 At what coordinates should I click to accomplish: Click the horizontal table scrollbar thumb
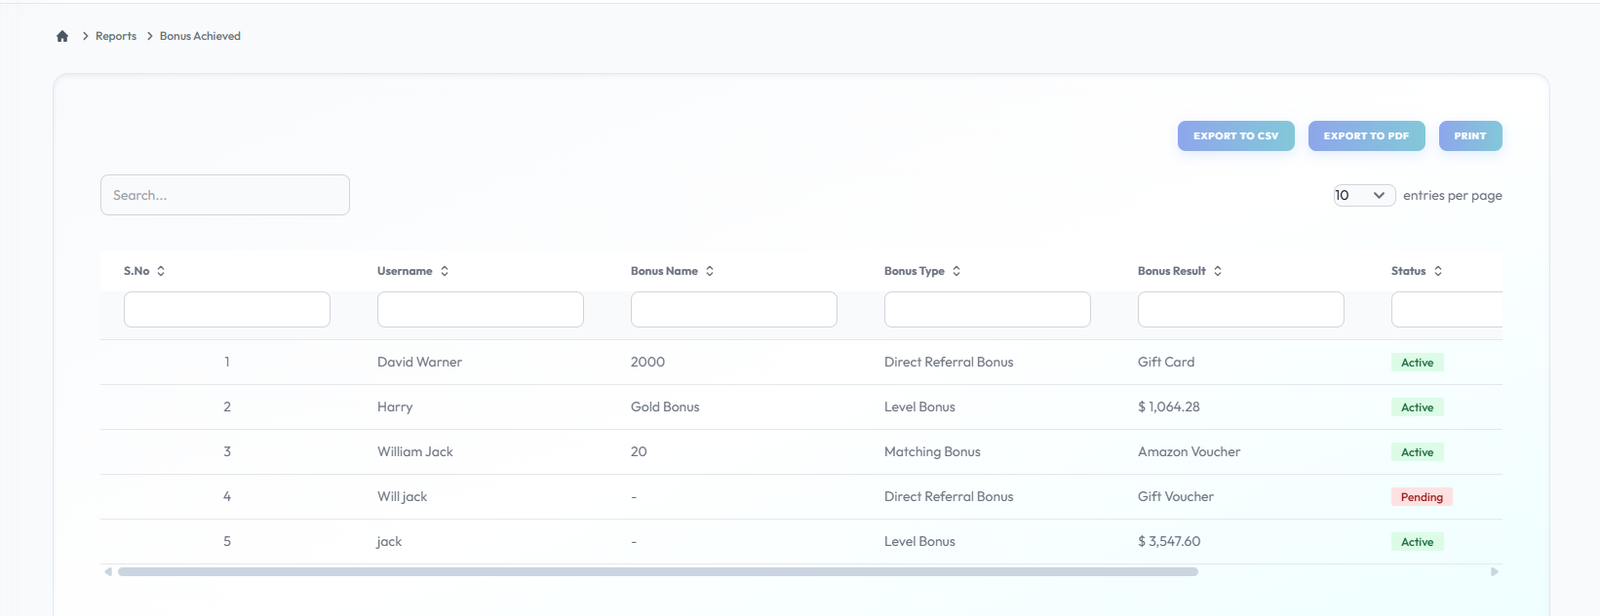658,572
